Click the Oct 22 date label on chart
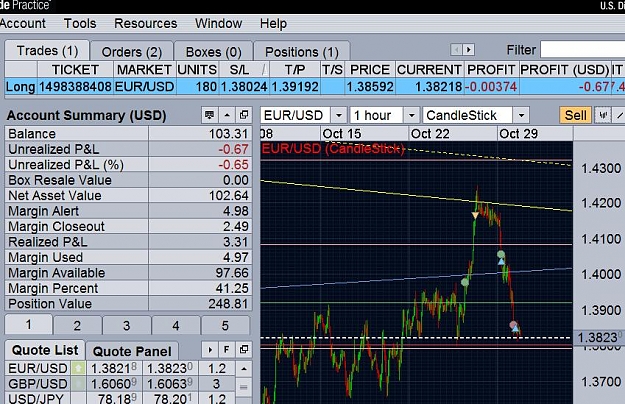The image size is (625, 404). pyautogui.click(x=430, y=133)
